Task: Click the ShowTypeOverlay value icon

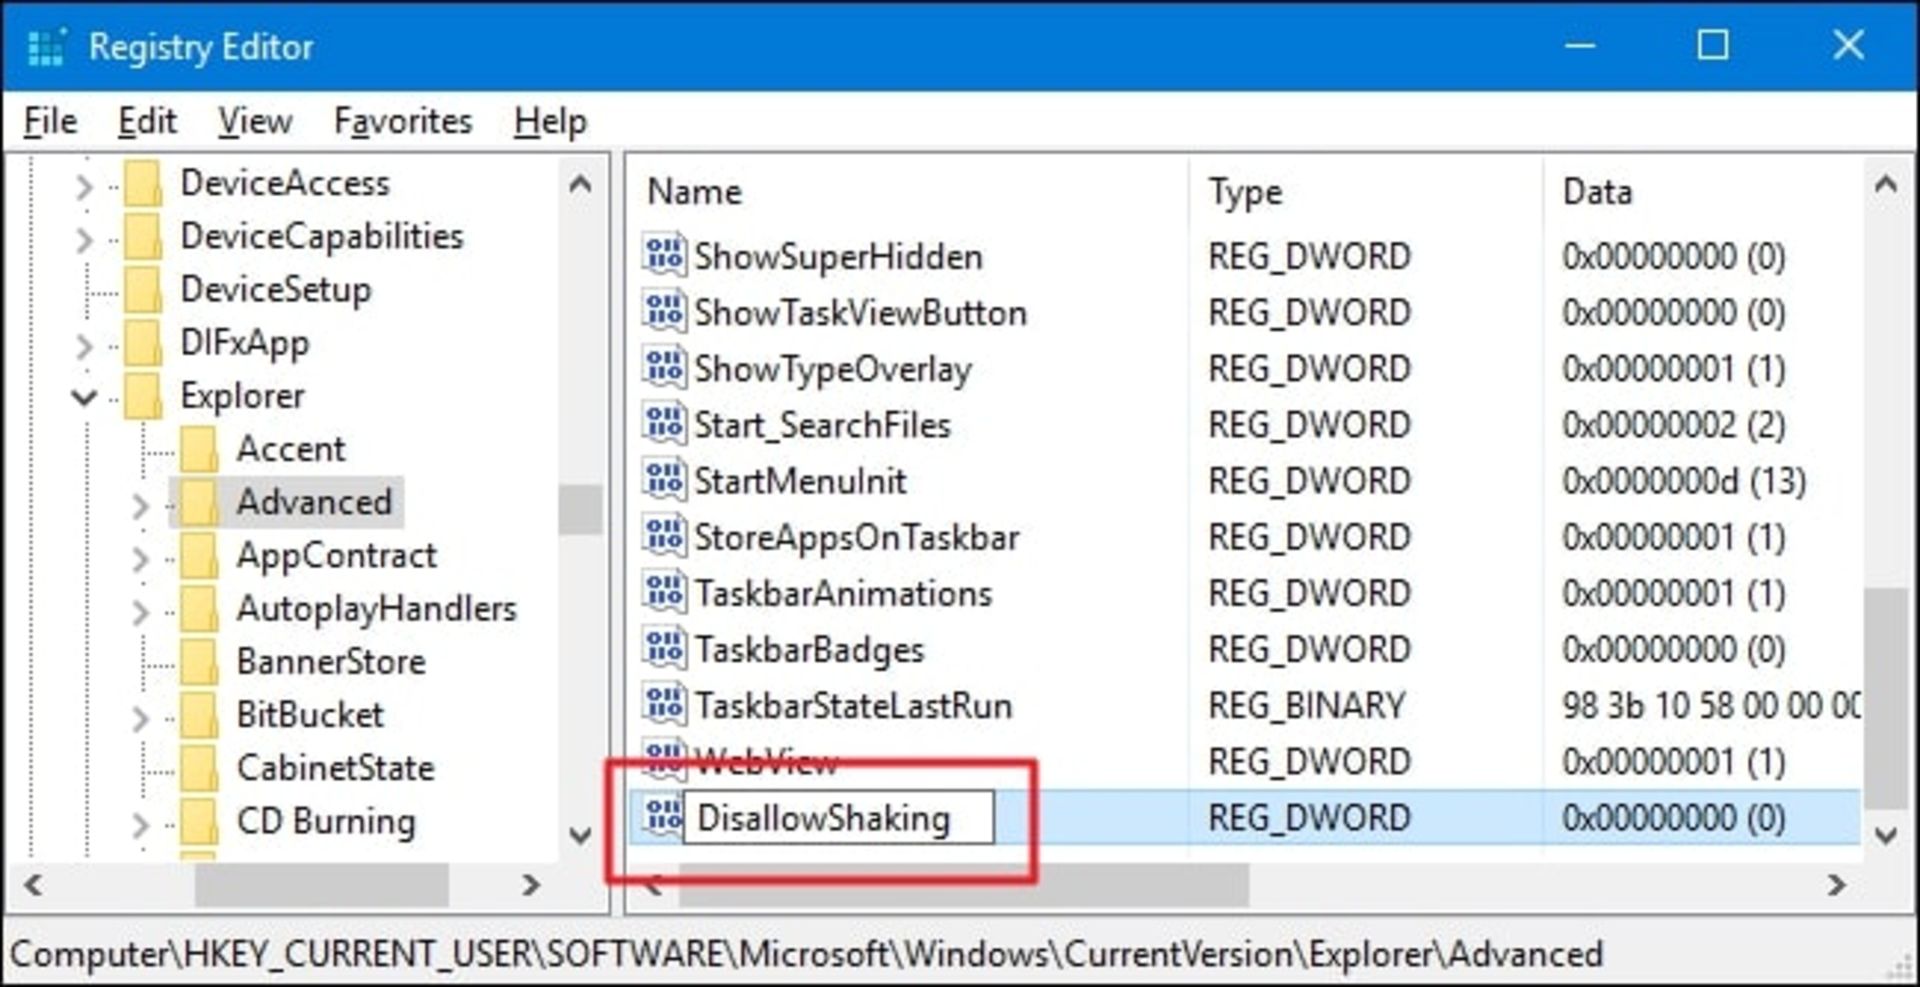Action: [664, 368]
